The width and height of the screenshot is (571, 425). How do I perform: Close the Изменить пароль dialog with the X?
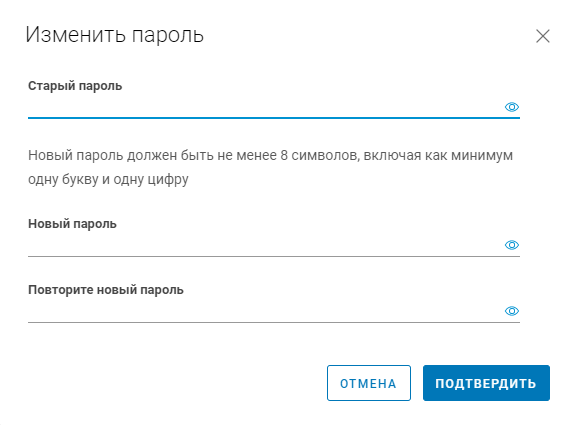coord(543,36)
